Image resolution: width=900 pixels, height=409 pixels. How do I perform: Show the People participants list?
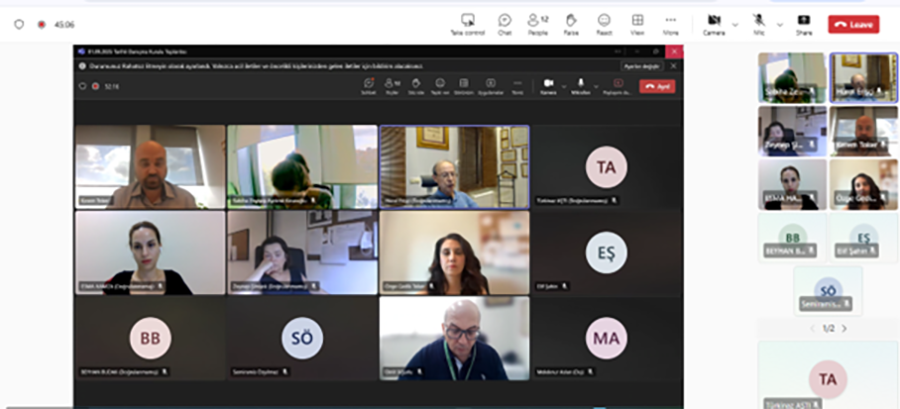coord(538,23)
